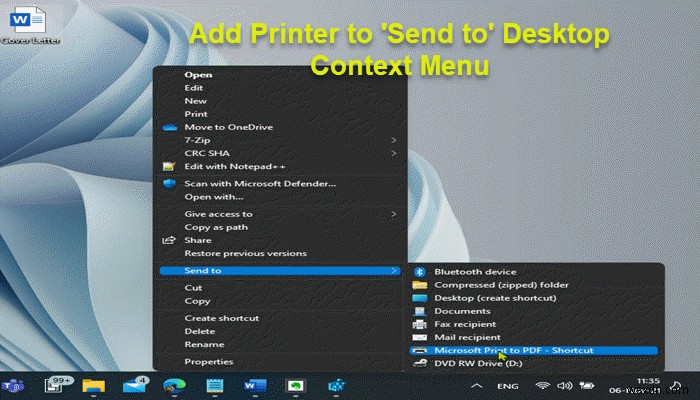Image resolution: width=700 pixels, height=400 pixels.
Task: Expand the Give access to arrow
Action: tap(393, 214)
